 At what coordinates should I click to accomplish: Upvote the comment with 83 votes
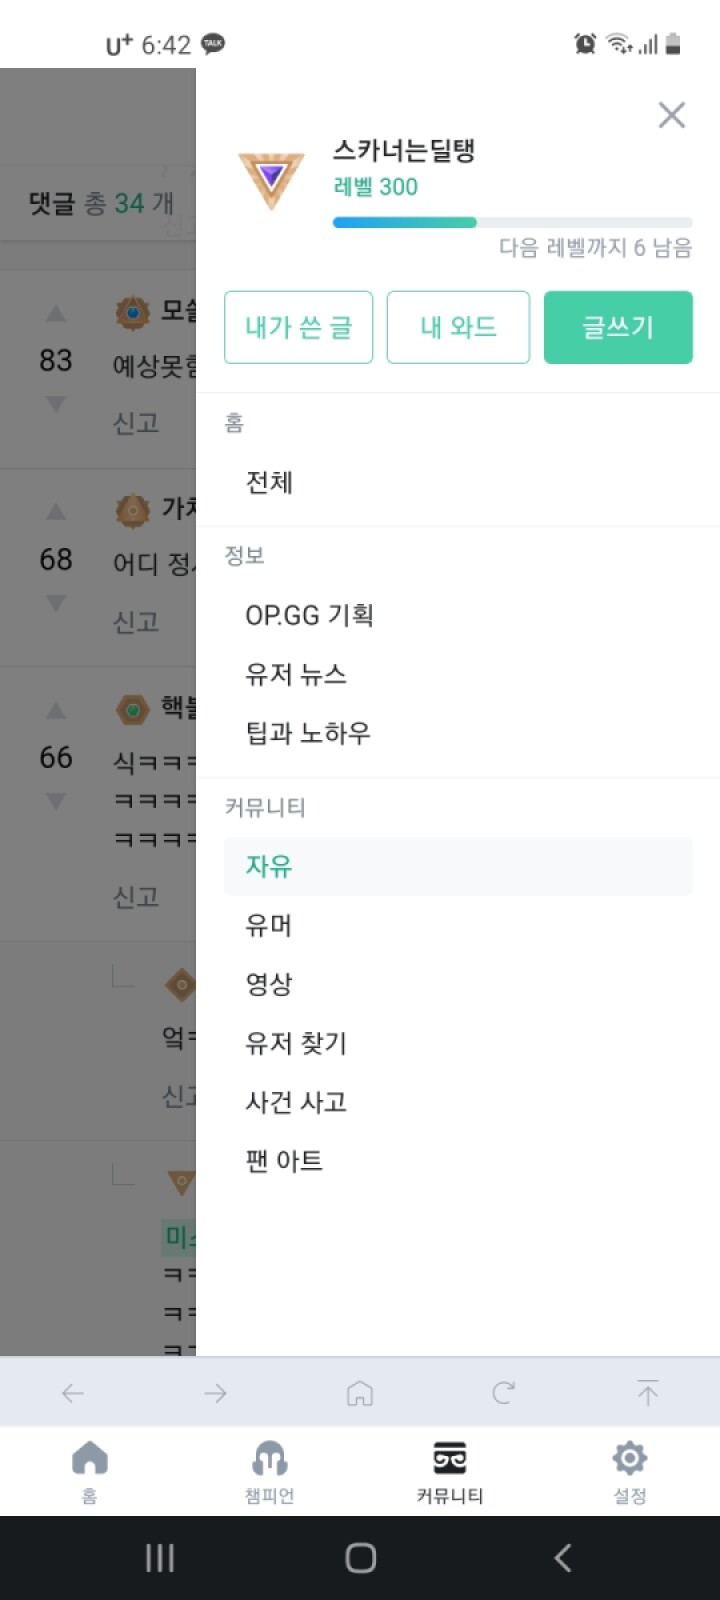point(56,314)
